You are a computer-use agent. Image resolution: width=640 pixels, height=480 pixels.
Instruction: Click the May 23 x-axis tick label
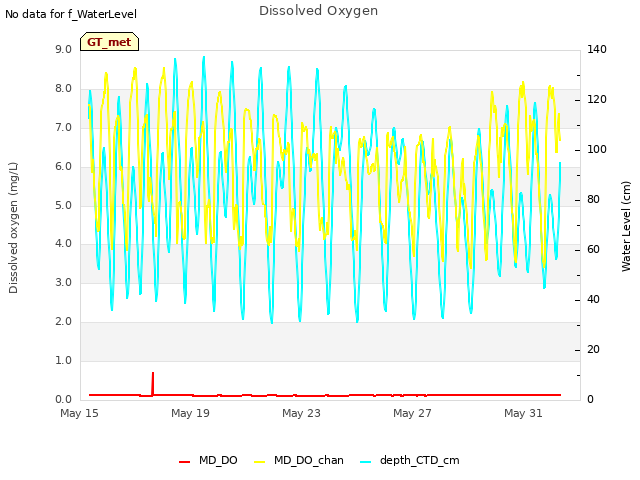(301, 413)
